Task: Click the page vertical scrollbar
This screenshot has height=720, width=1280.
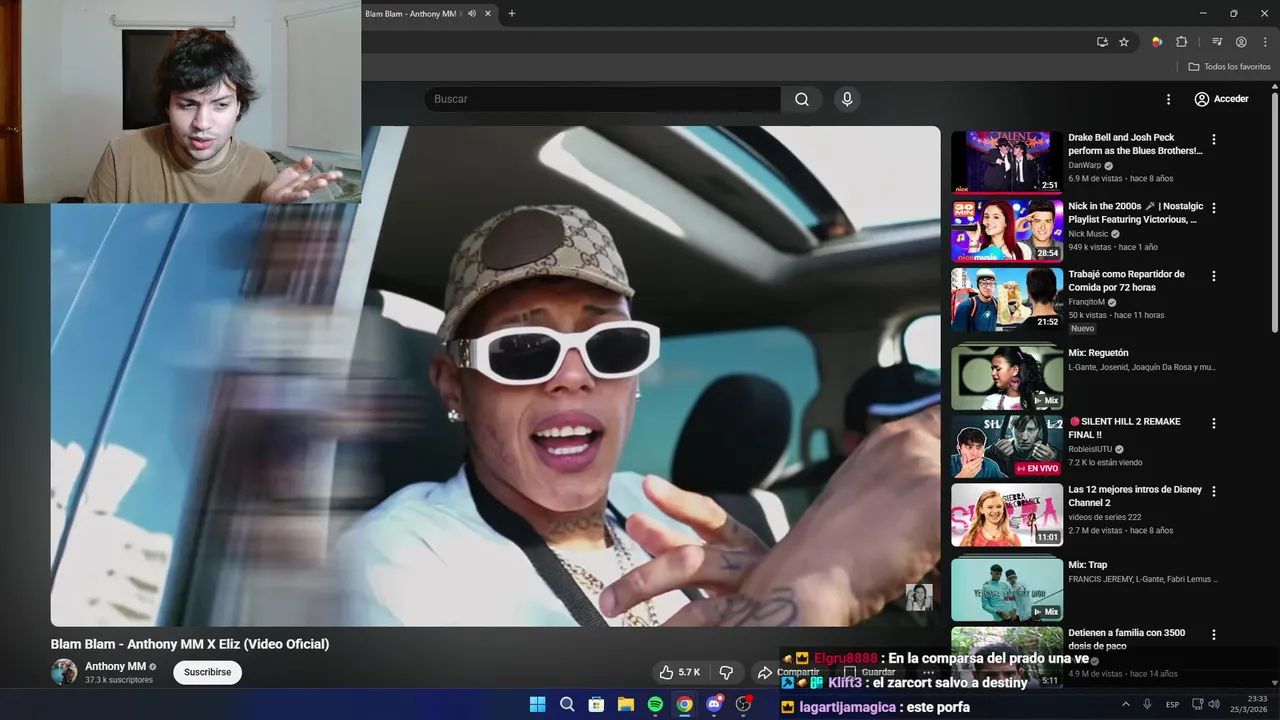Action: click(1275, 210)
